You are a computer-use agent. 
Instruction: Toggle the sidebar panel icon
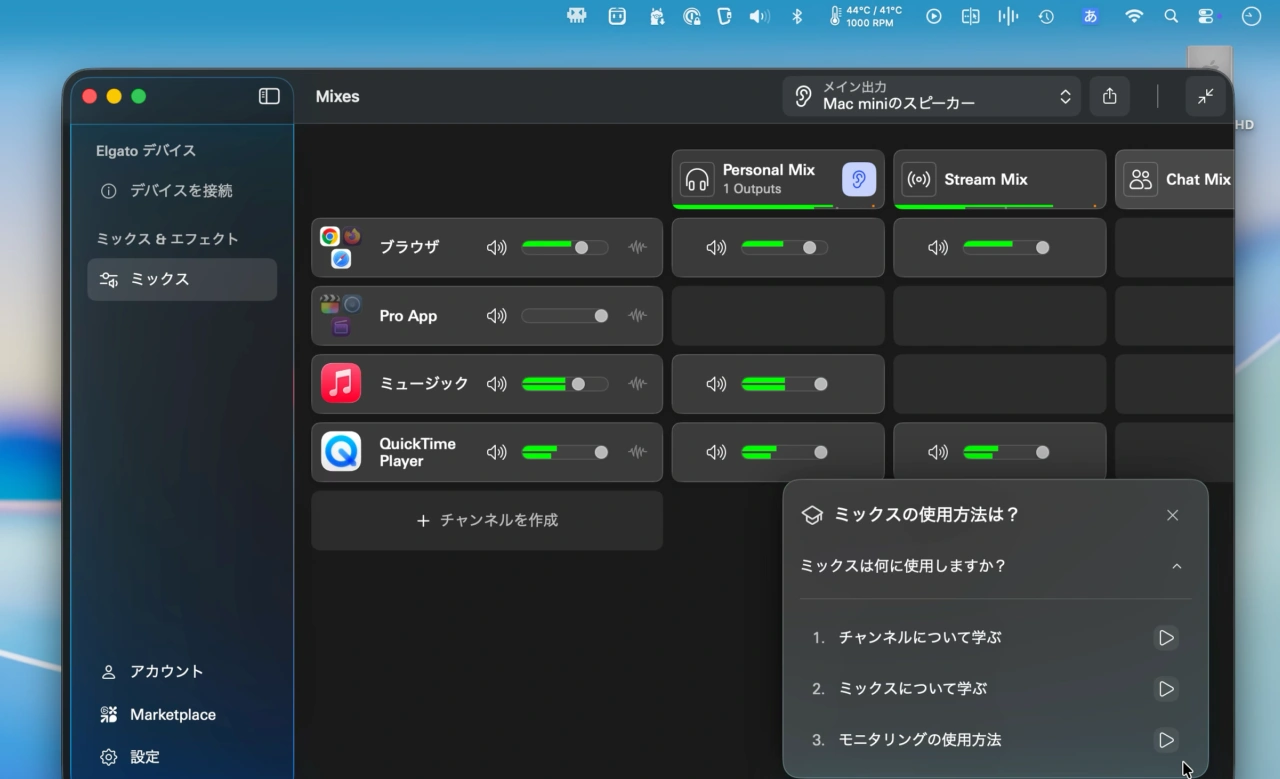pyautogui.click(x=268, y=95)
